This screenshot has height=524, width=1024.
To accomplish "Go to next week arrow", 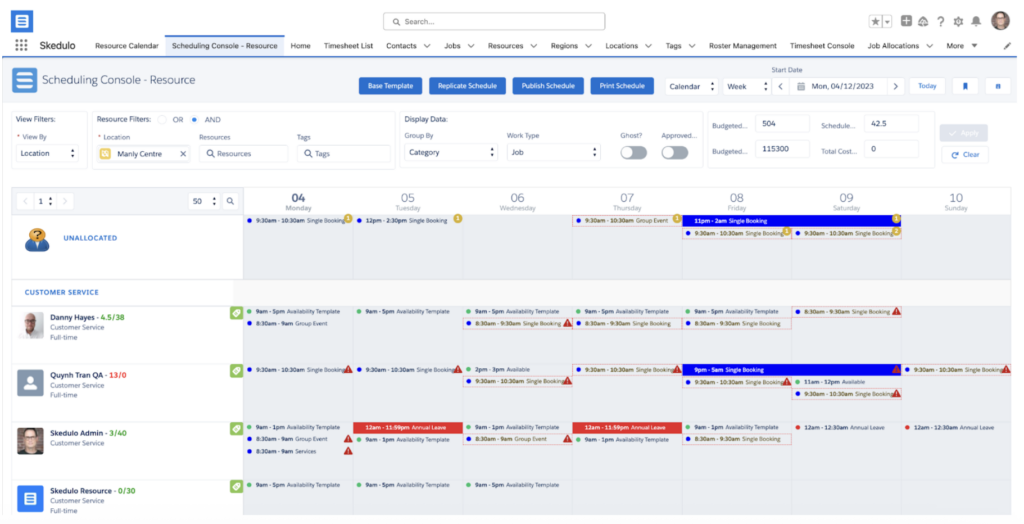I will click(x=895, y=86).
